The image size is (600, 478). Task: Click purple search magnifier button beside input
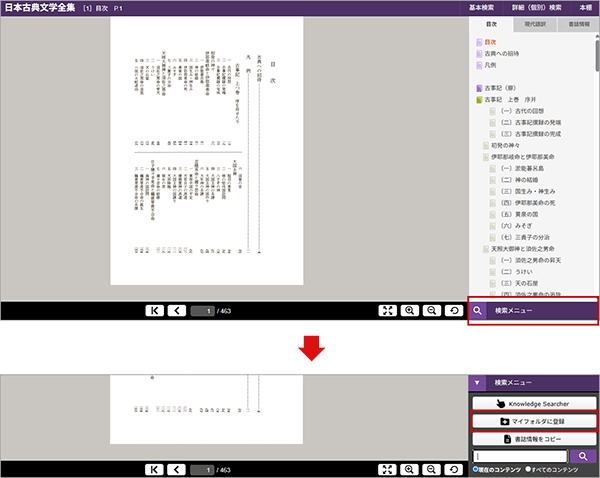[583, 456]
